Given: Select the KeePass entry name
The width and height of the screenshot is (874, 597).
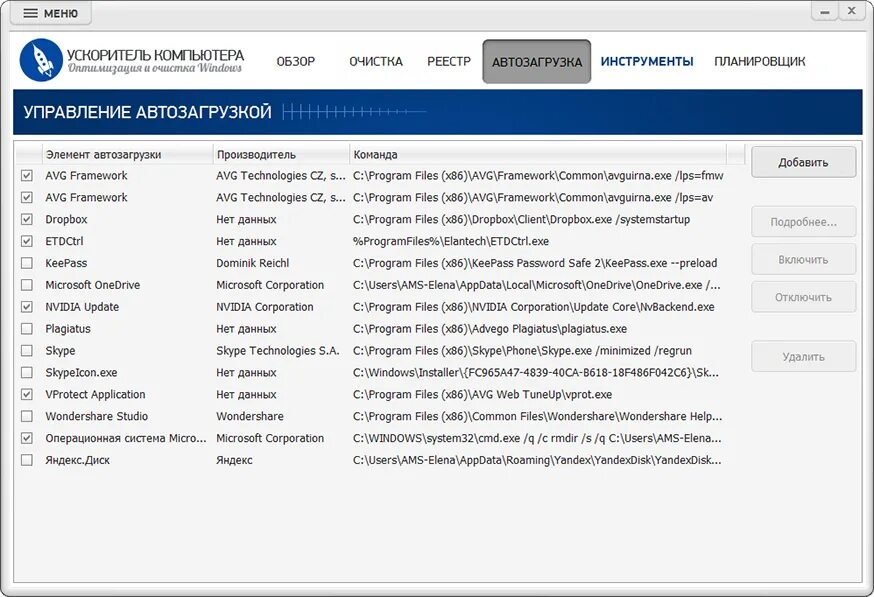Looking at the screenshot, I should coord(66,263).
